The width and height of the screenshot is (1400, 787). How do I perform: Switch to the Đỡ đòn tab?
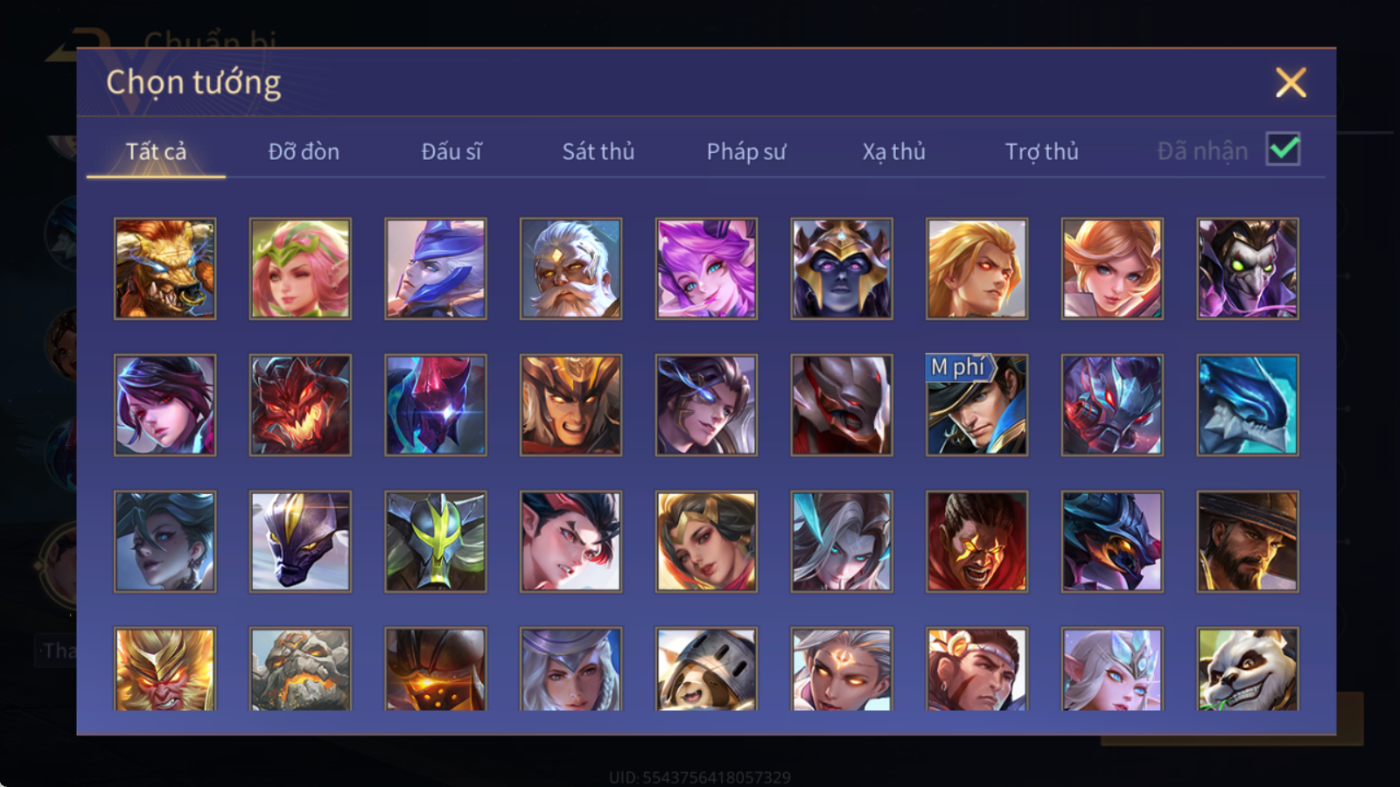[x=304, y=152]
